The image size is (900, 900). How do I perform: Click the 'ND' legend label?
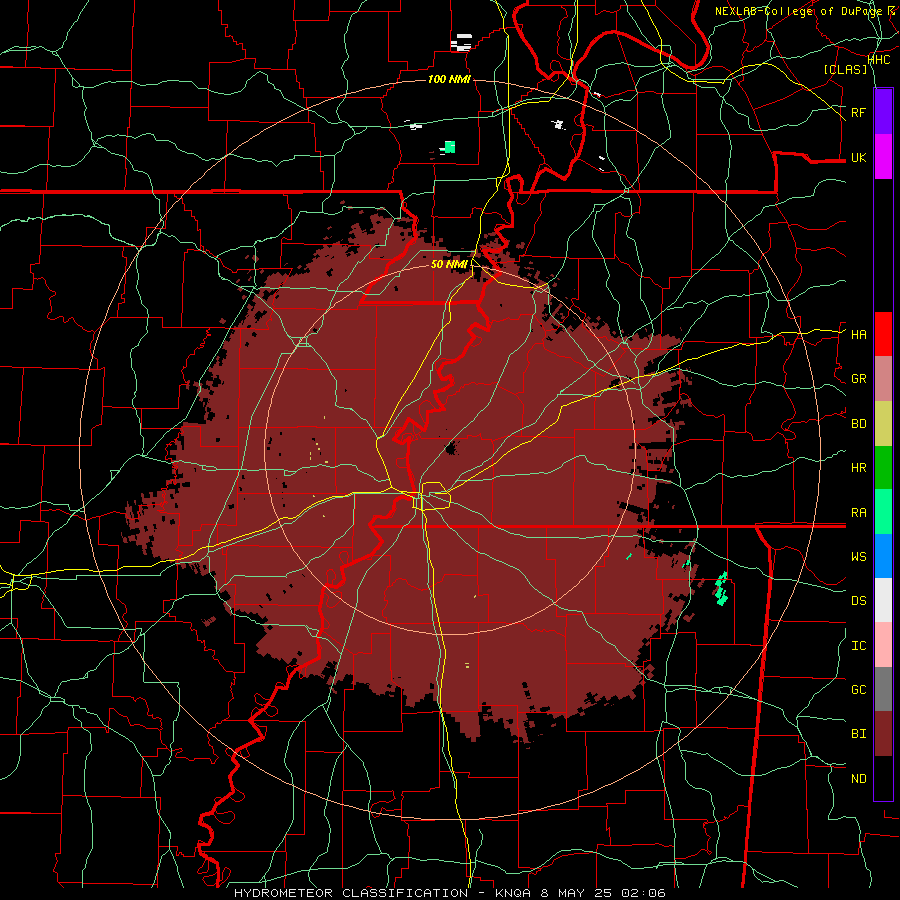click(858, 778)
